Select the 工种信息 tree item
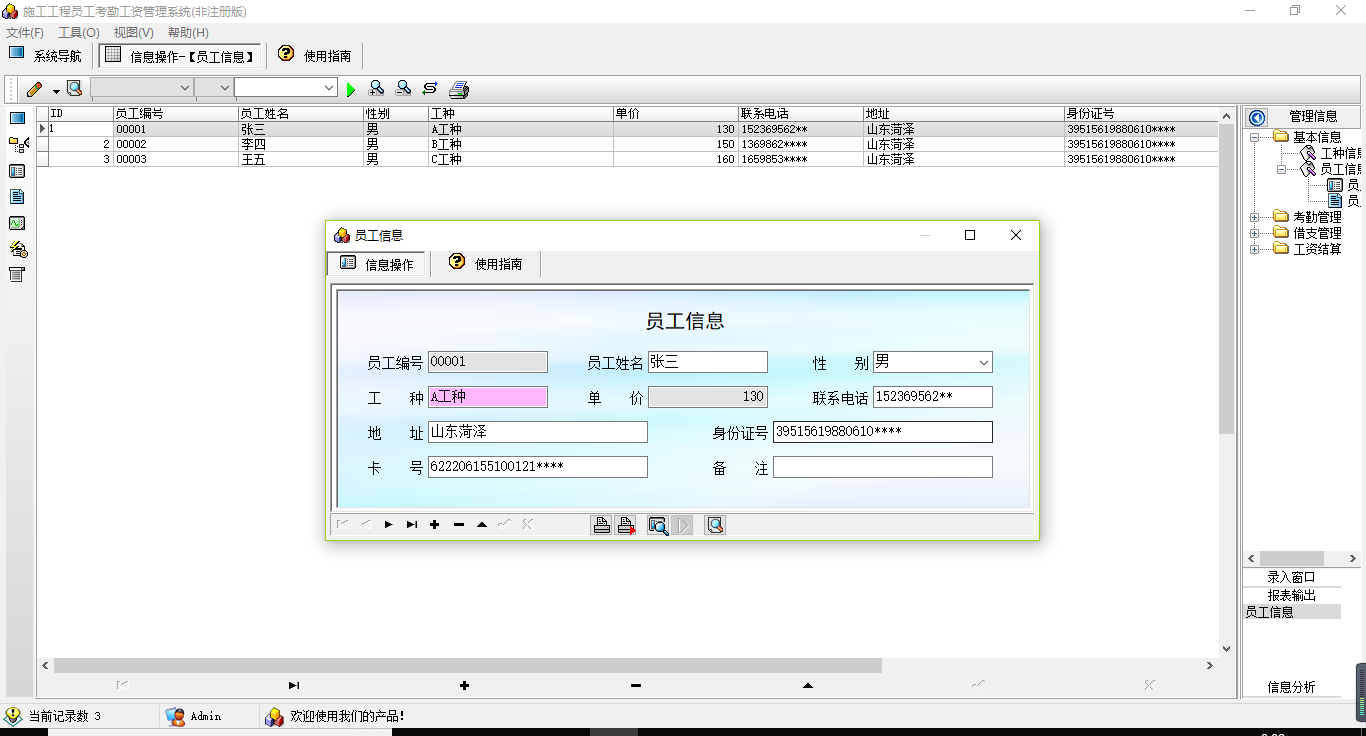The width and height of the screenshot is (1366, 736). pos(1340,153)
